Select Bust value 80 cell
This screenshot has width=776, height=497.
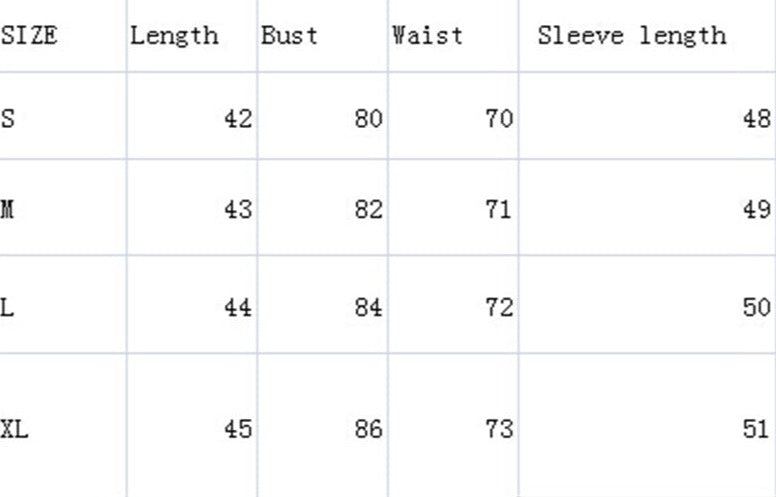point(368,119)
